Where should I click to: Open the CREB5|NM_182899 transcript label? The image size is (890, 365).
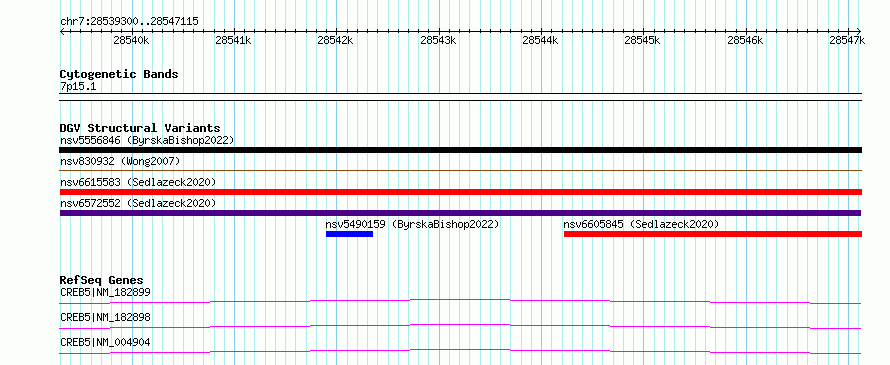click(105, 293)
